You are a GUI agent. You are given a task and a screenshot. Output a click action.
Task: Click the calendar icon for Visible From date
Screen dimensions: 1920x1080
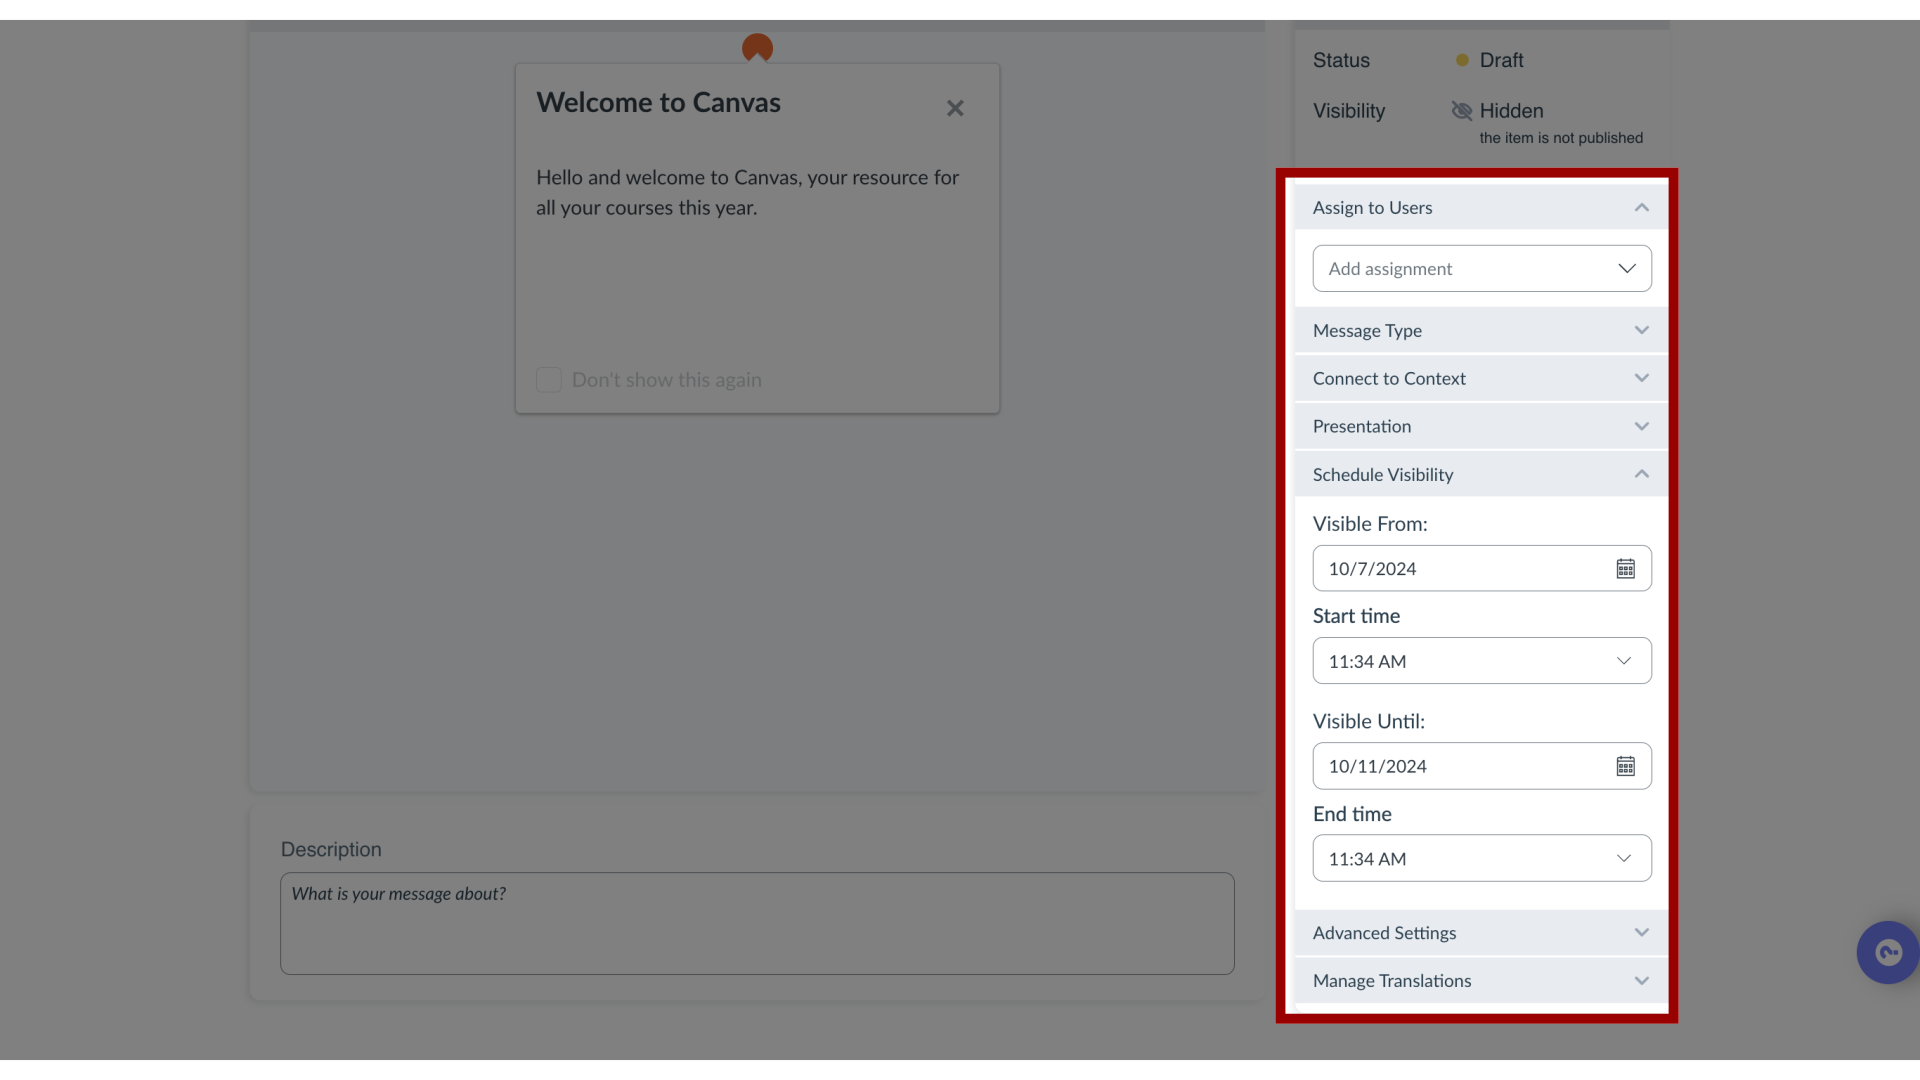tap(1625, 568)
